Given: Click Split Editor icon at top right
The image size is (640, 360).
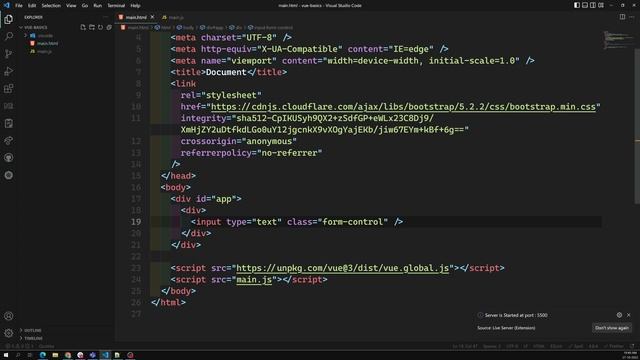Looking at the screenshot, I should pos(622,17).
